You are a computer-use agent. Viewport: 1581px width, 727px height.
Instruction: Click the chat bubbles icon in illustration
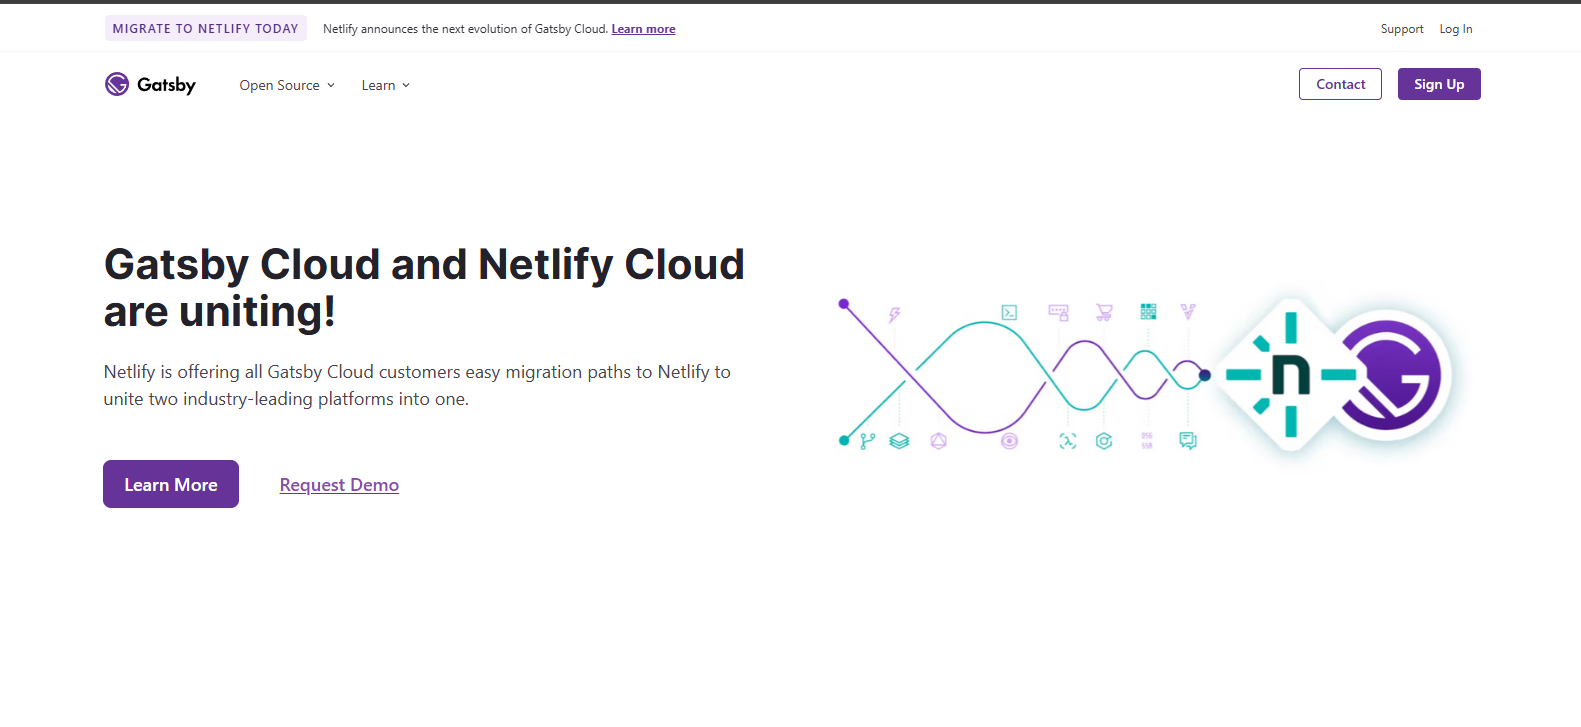(x=1187, y=441)
